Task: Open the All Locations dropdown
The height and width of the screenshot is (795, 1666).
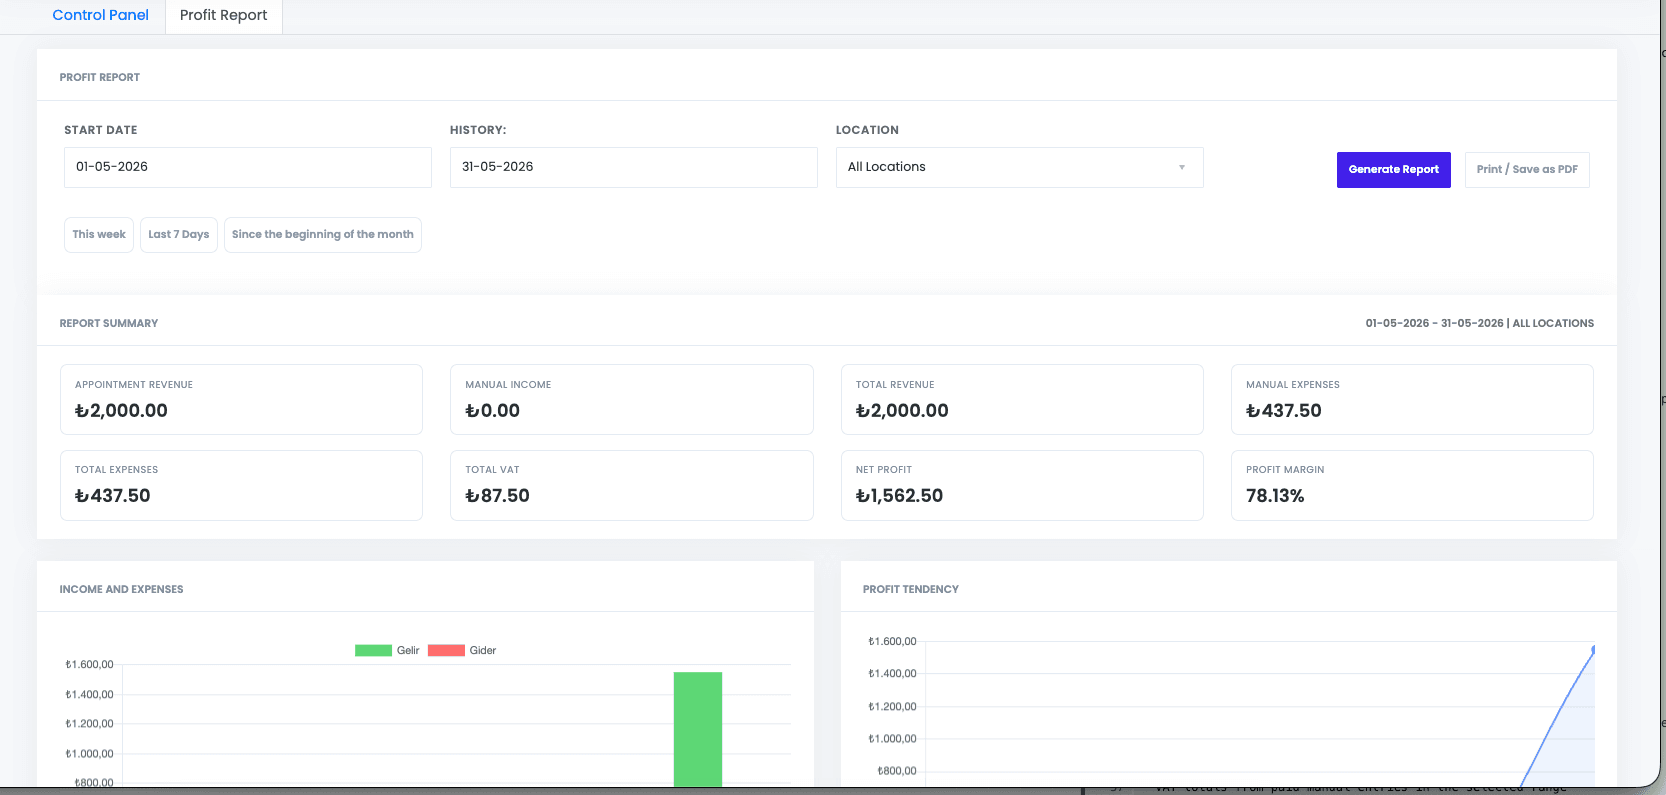Action: pos(1020,167)
